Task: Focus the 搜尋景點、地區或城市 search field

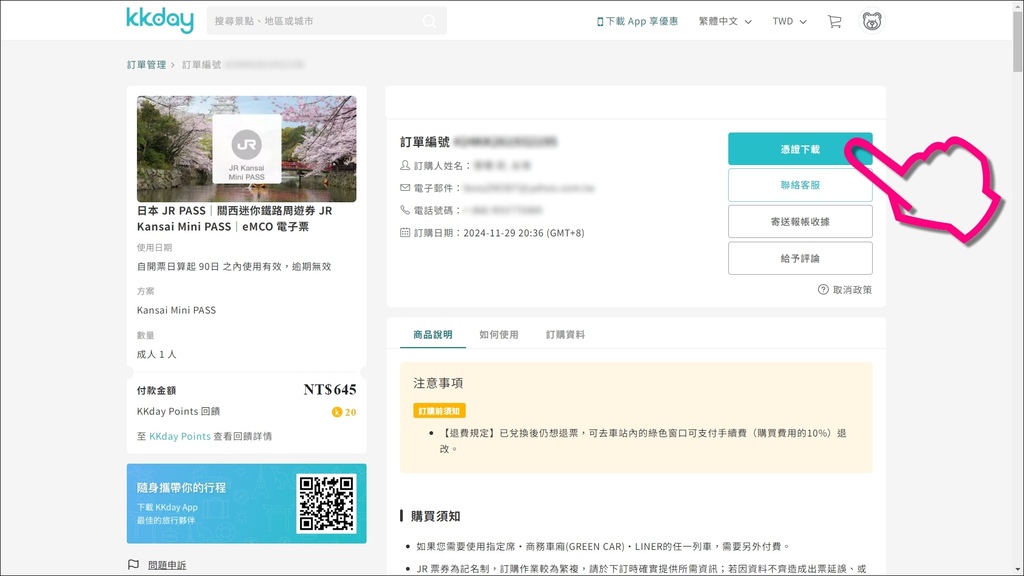Action: [327, 21]
